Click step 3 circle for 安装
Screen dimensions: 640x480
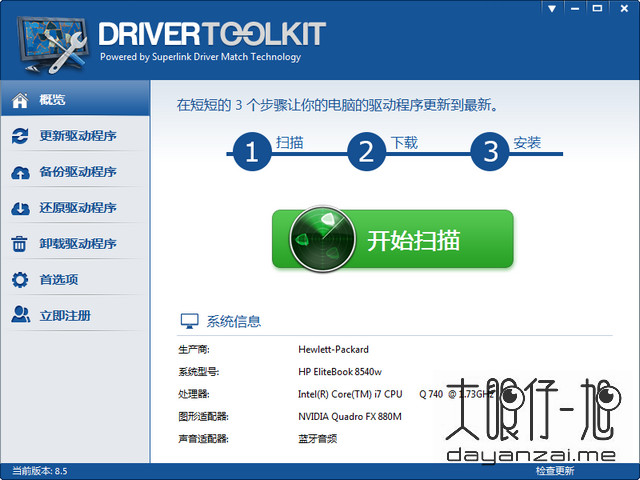[x=490, y=151]
